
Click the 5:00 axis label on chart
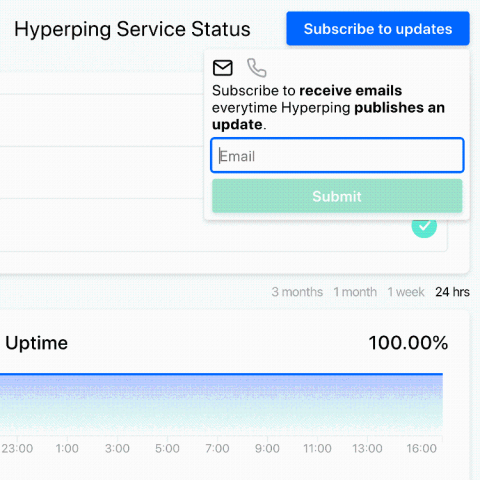pyautogui.click(x=167, y=449)
